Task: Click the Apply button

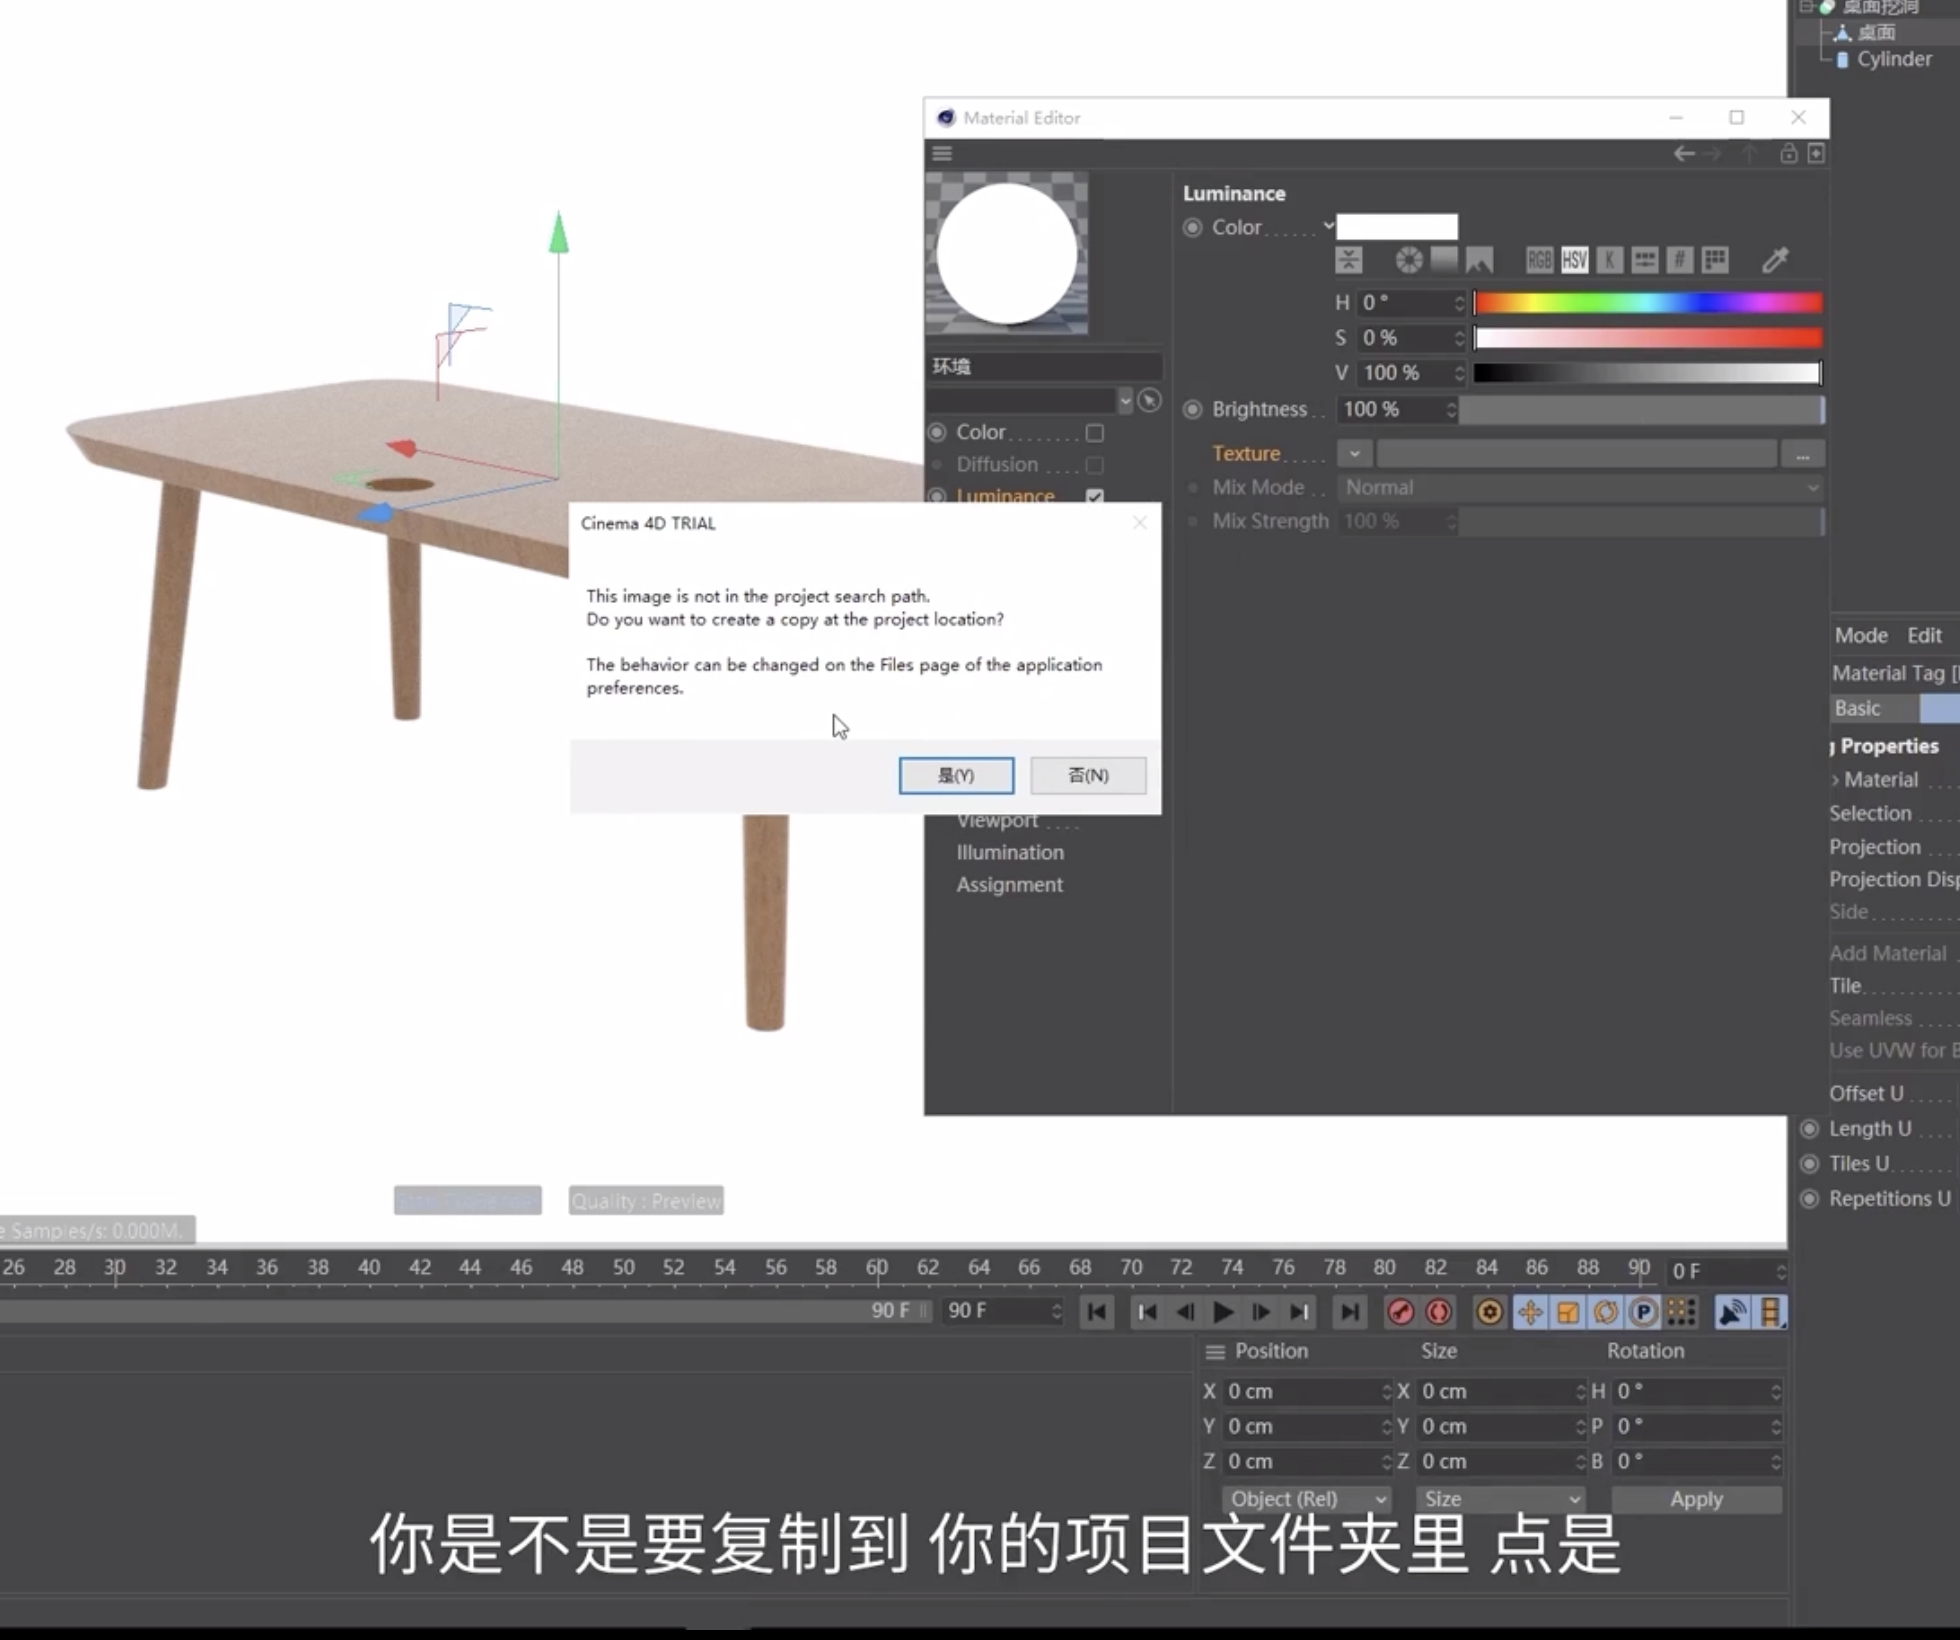Action: [1696, 1499]
